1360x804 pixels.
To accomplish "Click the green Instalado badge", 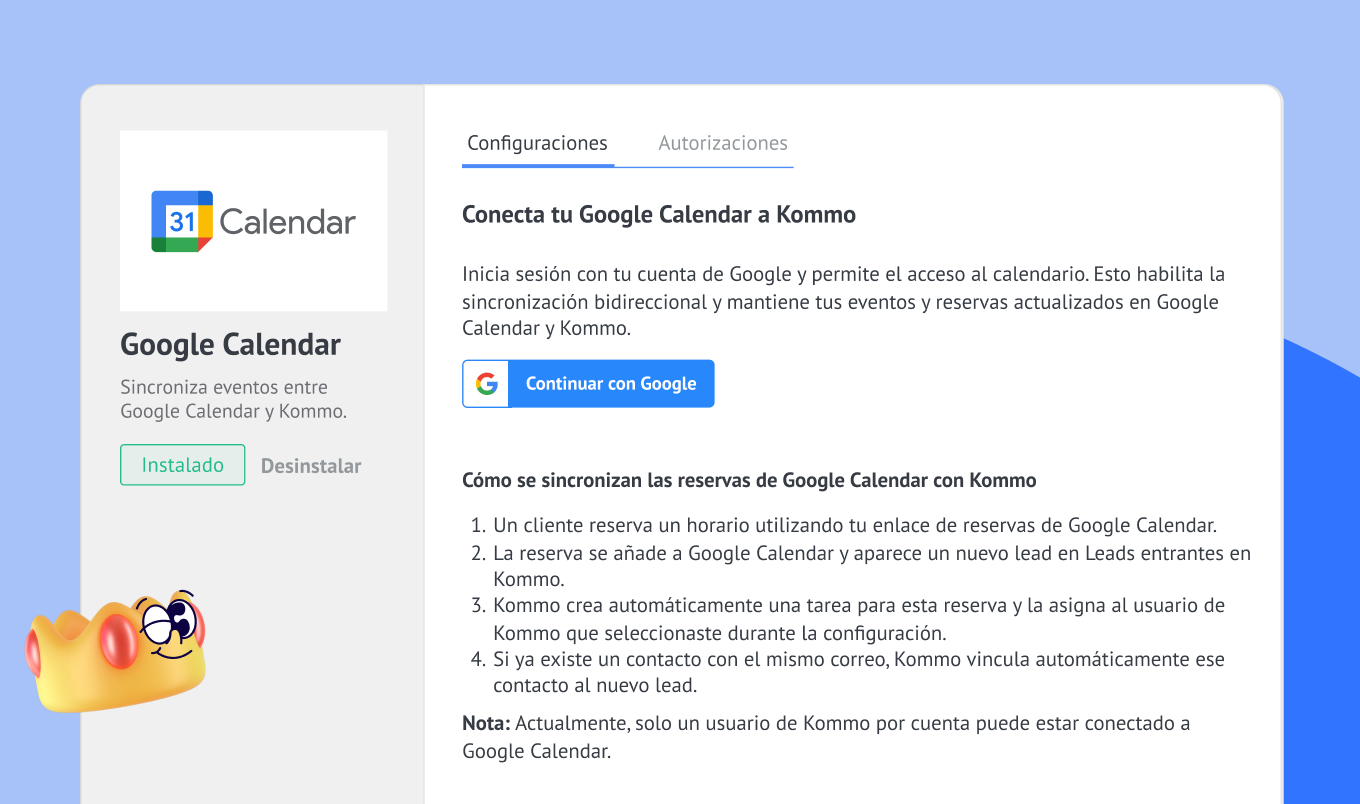I will pyautogui.click(x=182, y=465).
